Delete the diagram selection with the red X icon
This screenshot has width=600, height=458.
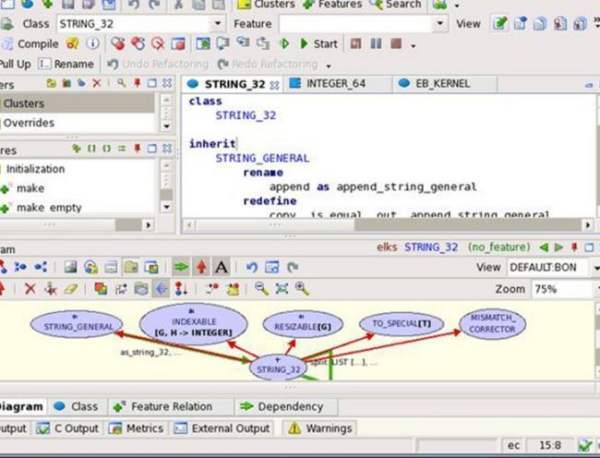click(30, 289)
